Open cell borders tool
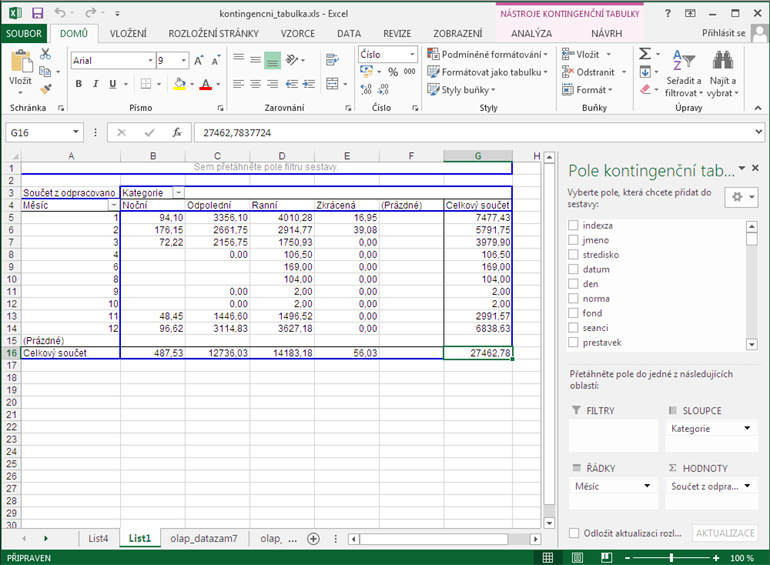 tap(146, 84)
